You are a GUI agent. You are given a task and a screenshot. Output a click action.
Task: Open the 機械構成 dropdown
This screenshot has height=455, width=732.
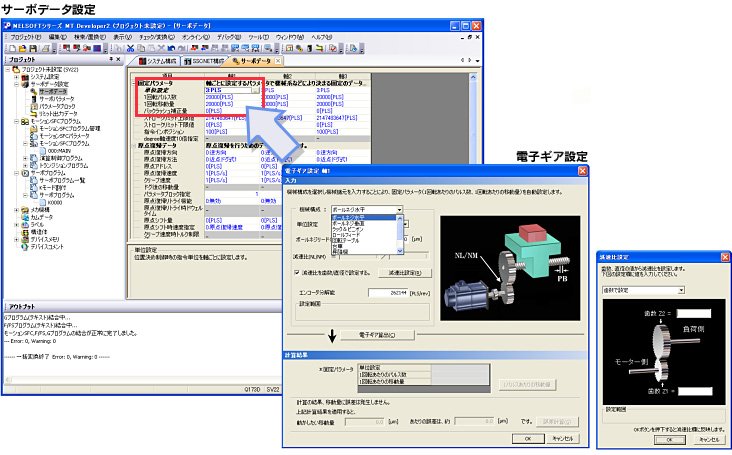[397, 209]
